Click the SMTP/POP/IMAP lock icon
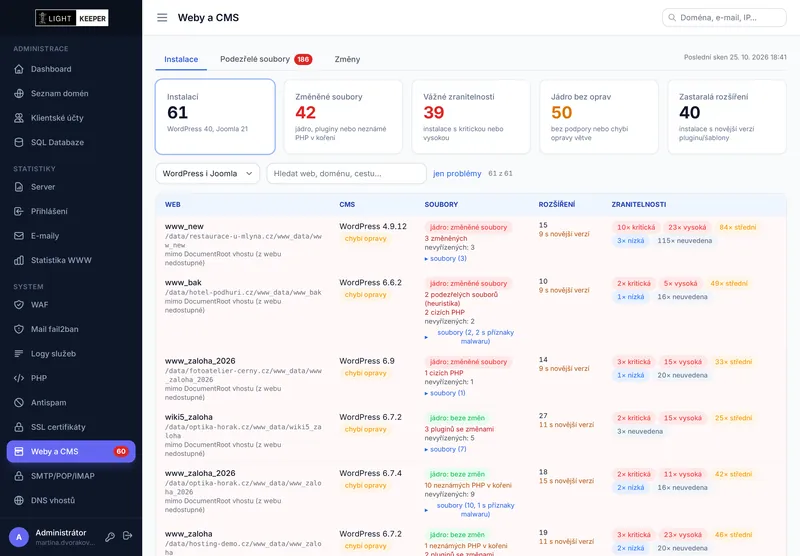The height and width of the screenshot is (556, 800). pyautogui.click(x=19, y=476)
